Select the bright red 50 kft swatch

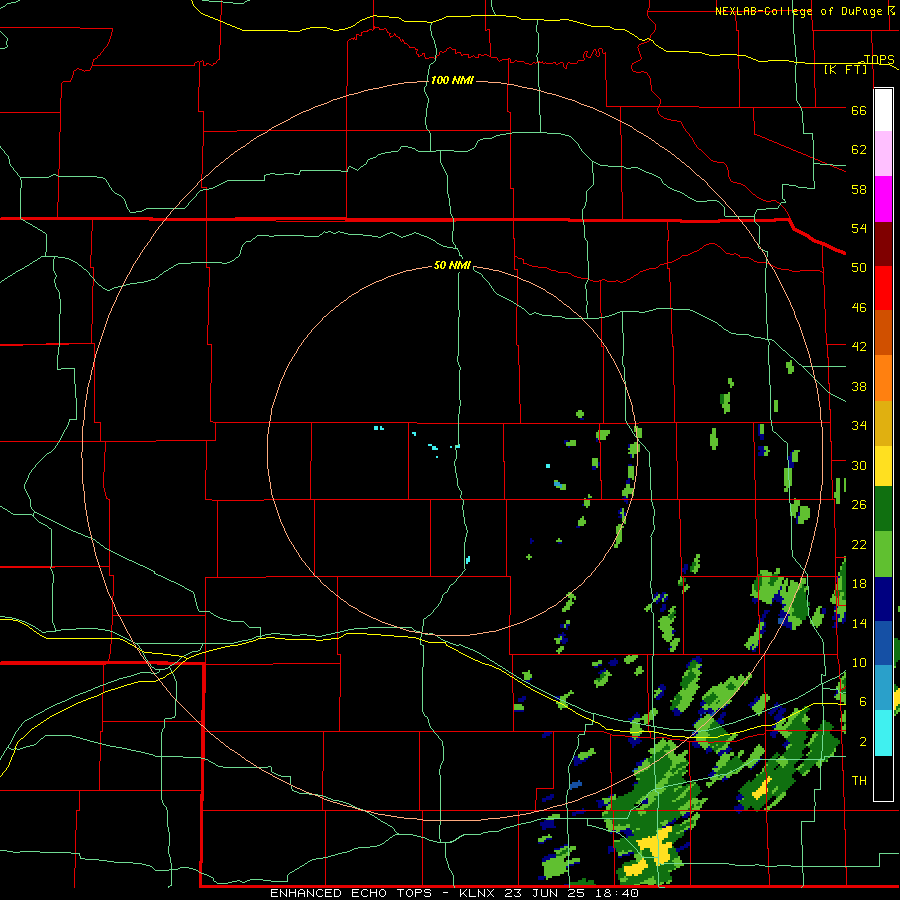(x=883, y=288)
